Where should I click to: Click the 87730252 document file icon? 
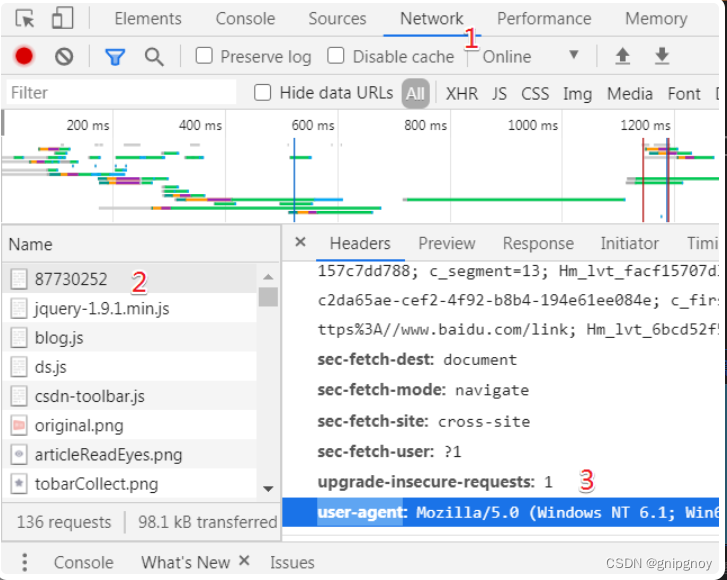[x=19, y=279]
